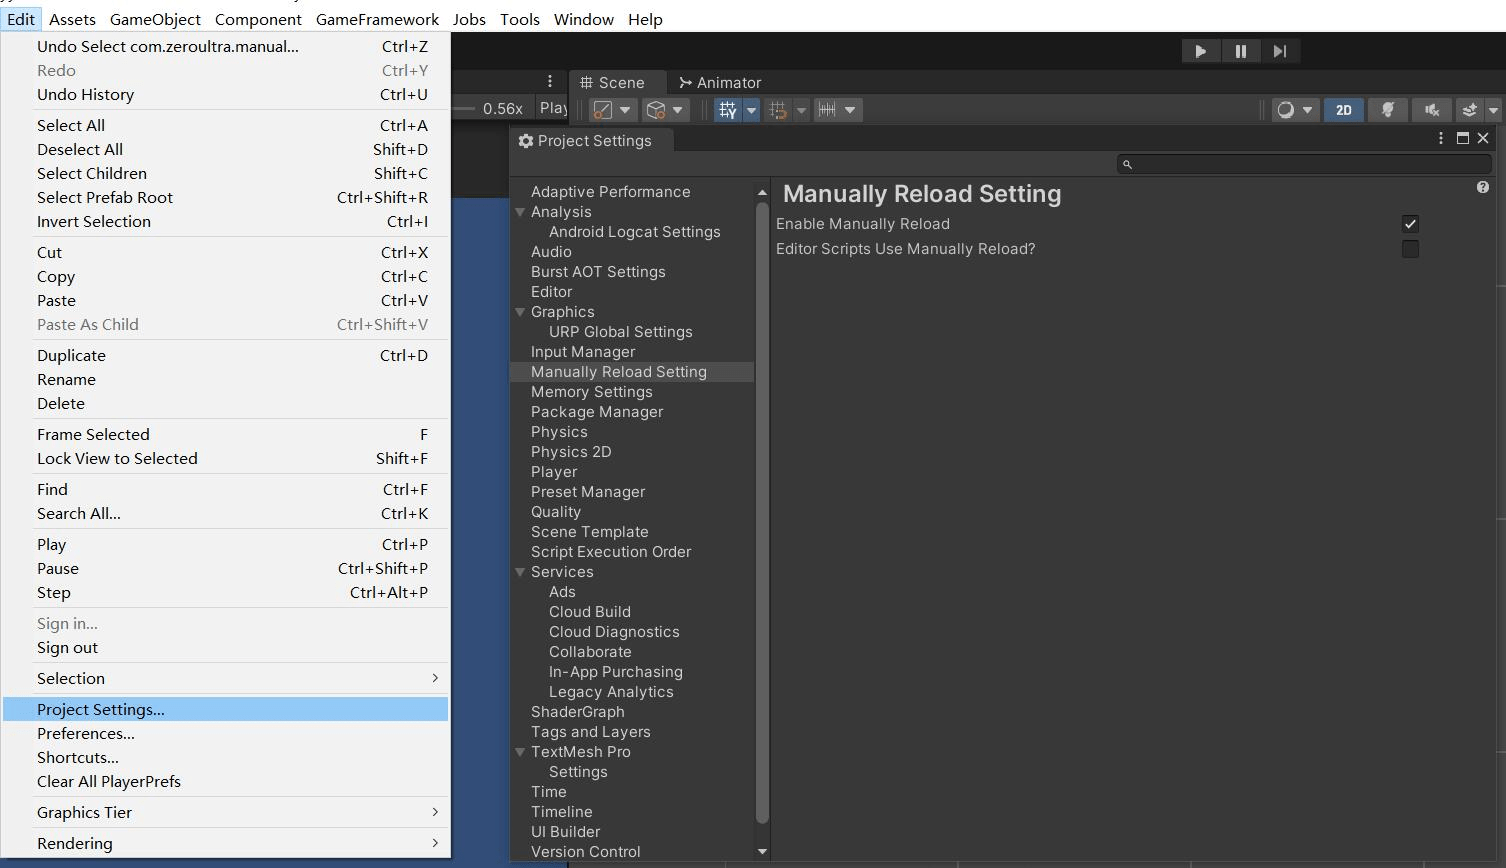Open the GameObject menu
Screen dimensions: 1506x868
pyautogui.click(x=155, y=19)
